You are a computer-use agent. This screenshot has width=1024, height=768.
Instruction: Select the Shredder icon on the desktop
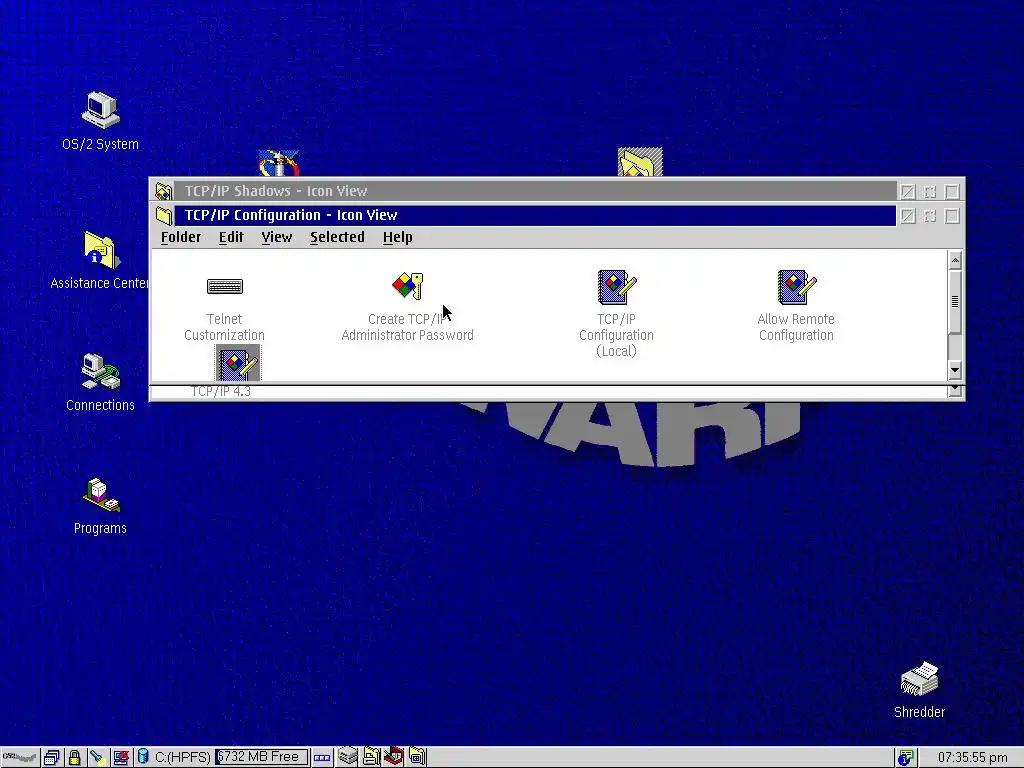tap(920, 679)
